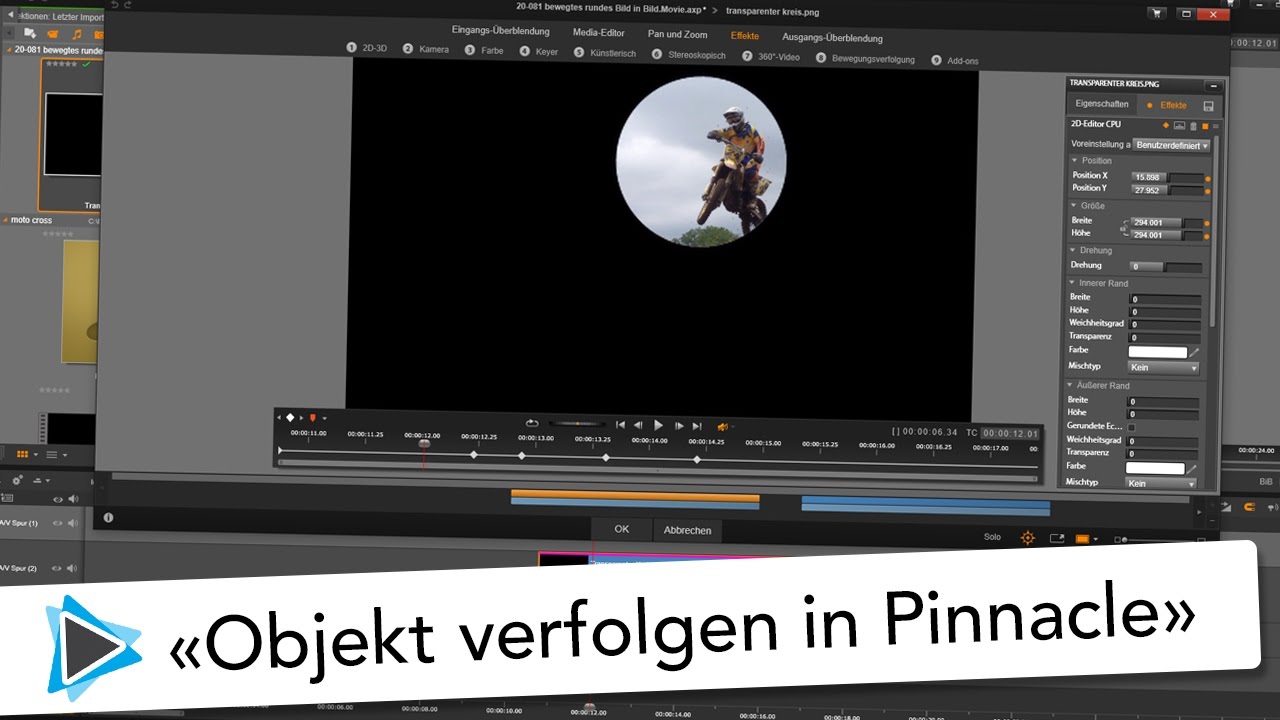Viewport: 1280px width, 720px height.
Task: Toggle Gerundete Ecken checkbox
Action: (x=1132, y=427)
